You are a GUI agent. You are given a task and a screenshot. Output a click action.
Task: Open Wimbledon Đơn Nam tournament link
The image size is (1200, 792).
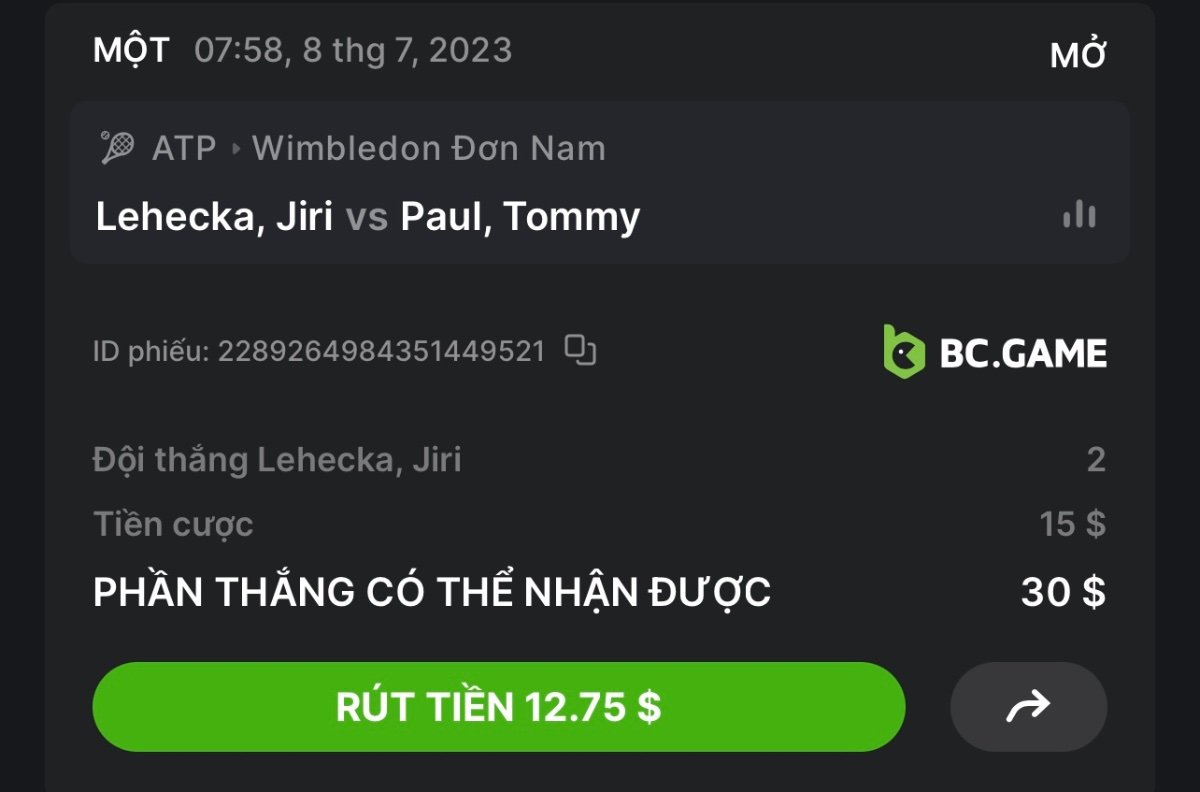click(x=429, y=149)
